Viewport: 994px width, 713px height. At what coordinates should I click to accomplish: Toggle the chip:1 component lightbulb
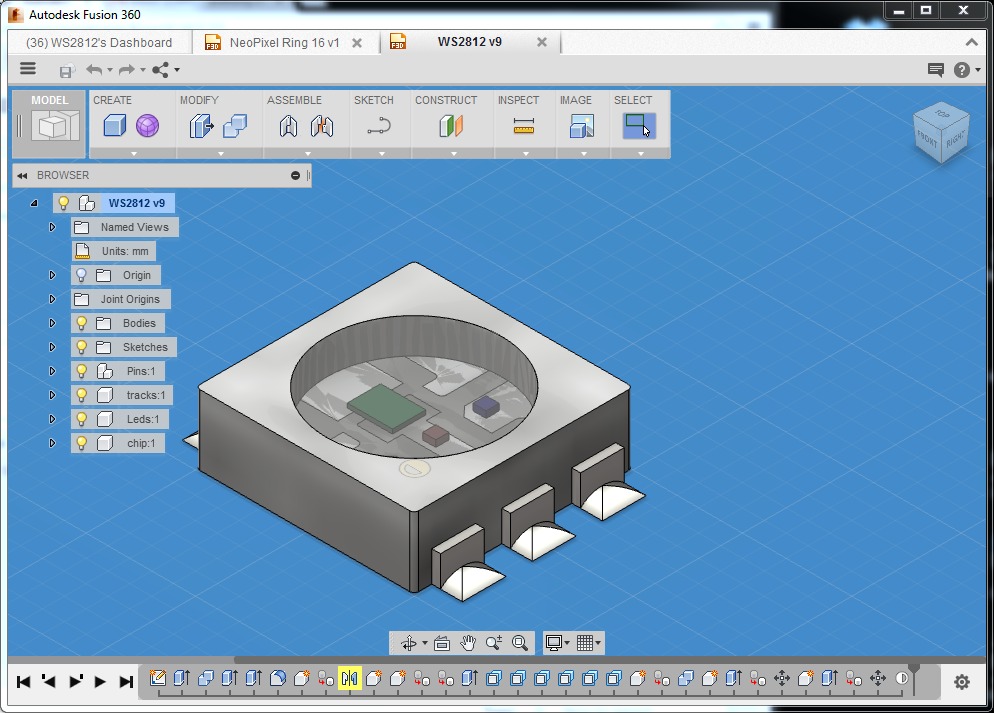[x=82, y=443]
